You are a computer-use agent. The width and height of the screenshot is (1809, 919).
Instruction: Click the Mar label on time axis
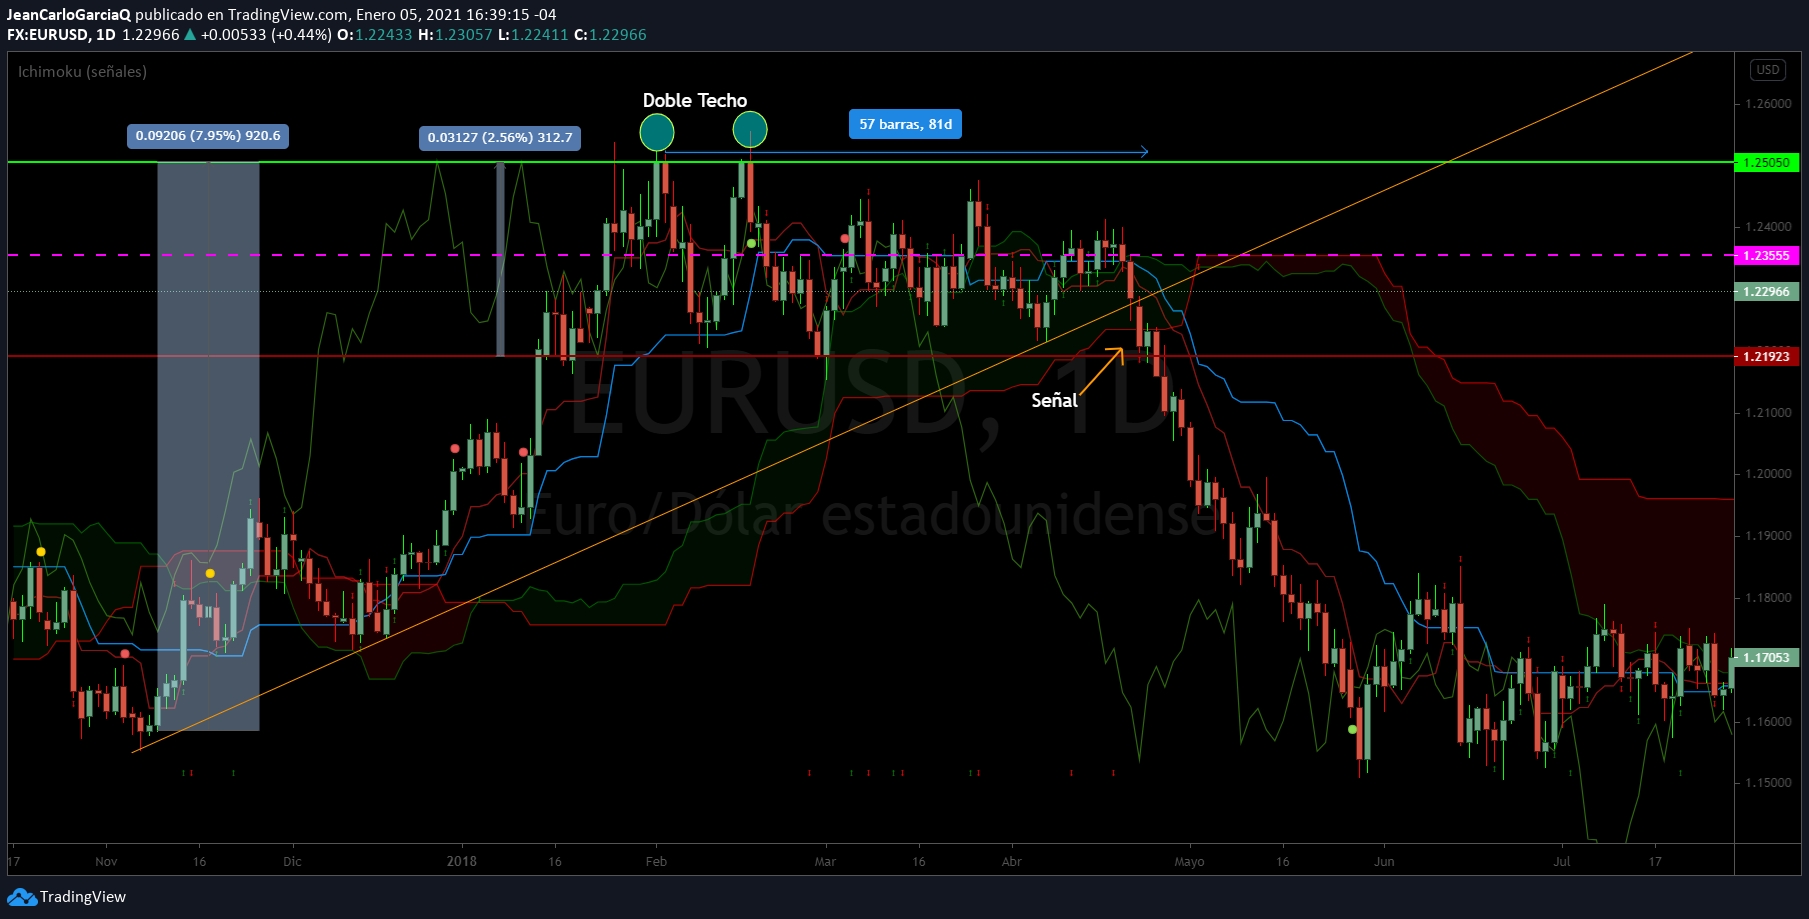[x=825, y=861]
